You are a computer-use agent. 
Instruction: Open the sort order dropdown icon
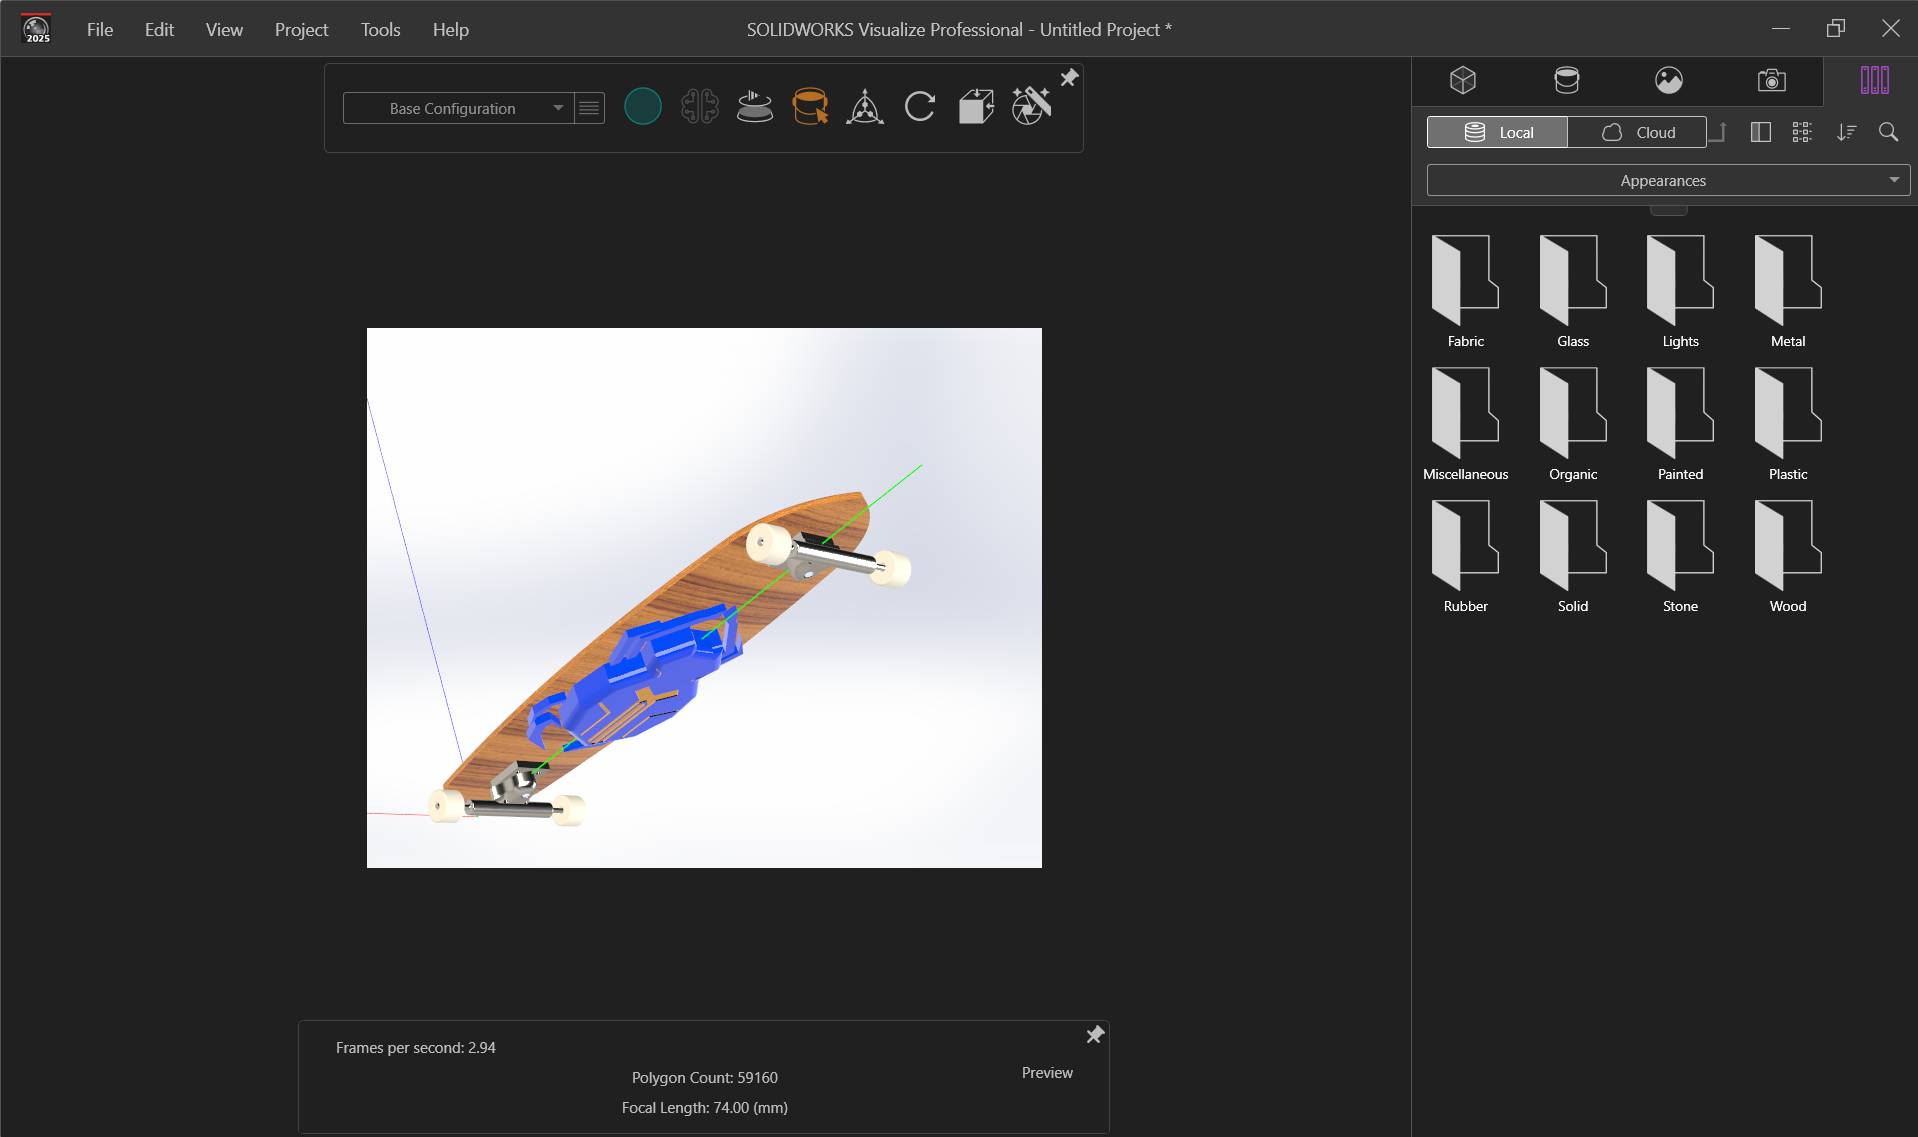1847,131
